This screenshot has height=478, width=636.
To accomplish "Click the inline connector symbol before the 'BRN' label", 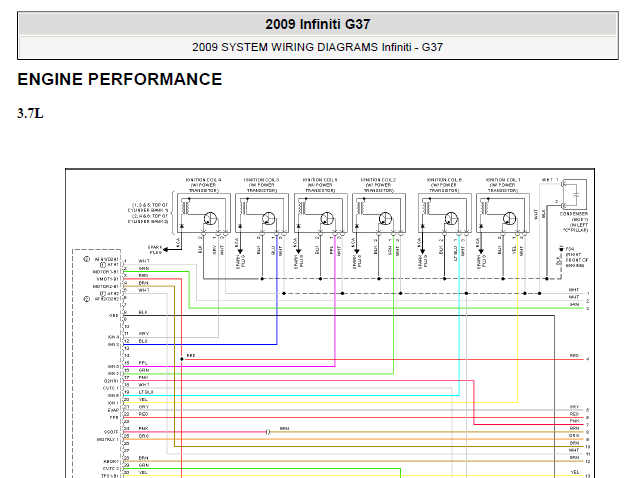I will coord(268,432).
